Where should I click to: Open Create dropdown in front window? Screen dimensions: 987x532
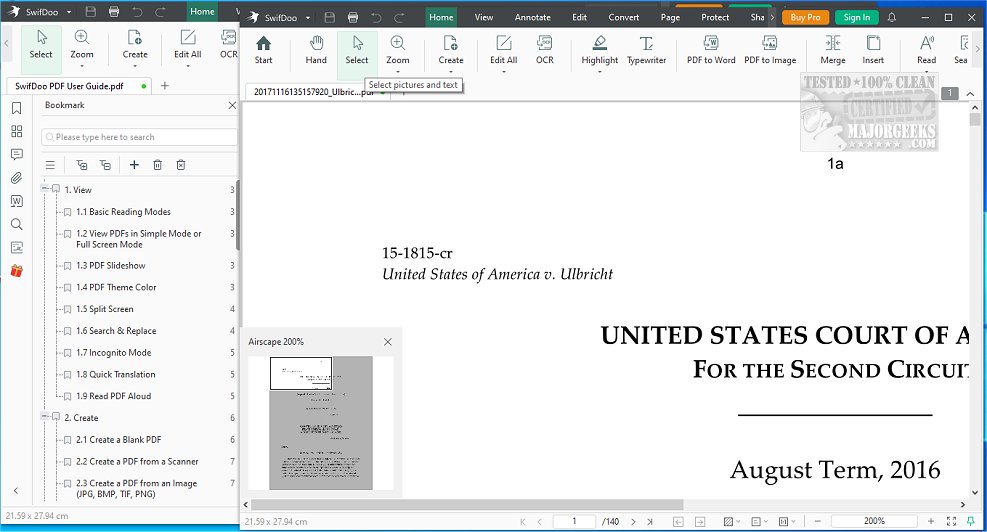[451, 72]
